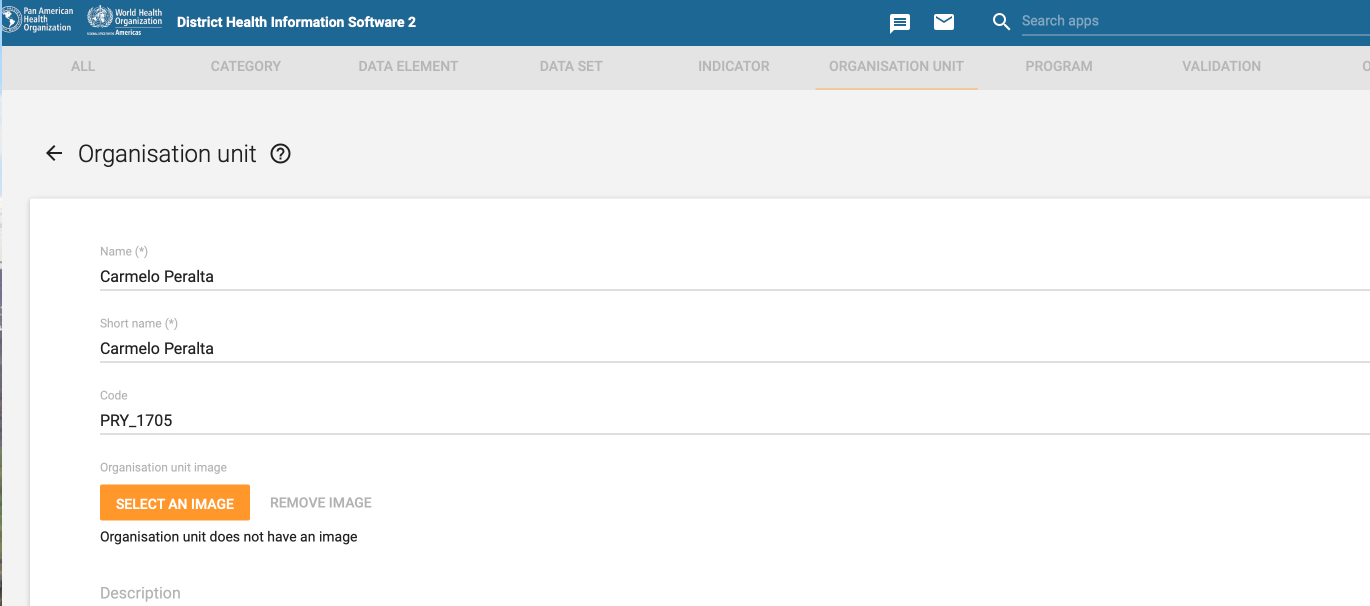Open the DATA SET tab
Image resolution: width=1370 pixels, height=606 pixels.
(x=570, y=66)
